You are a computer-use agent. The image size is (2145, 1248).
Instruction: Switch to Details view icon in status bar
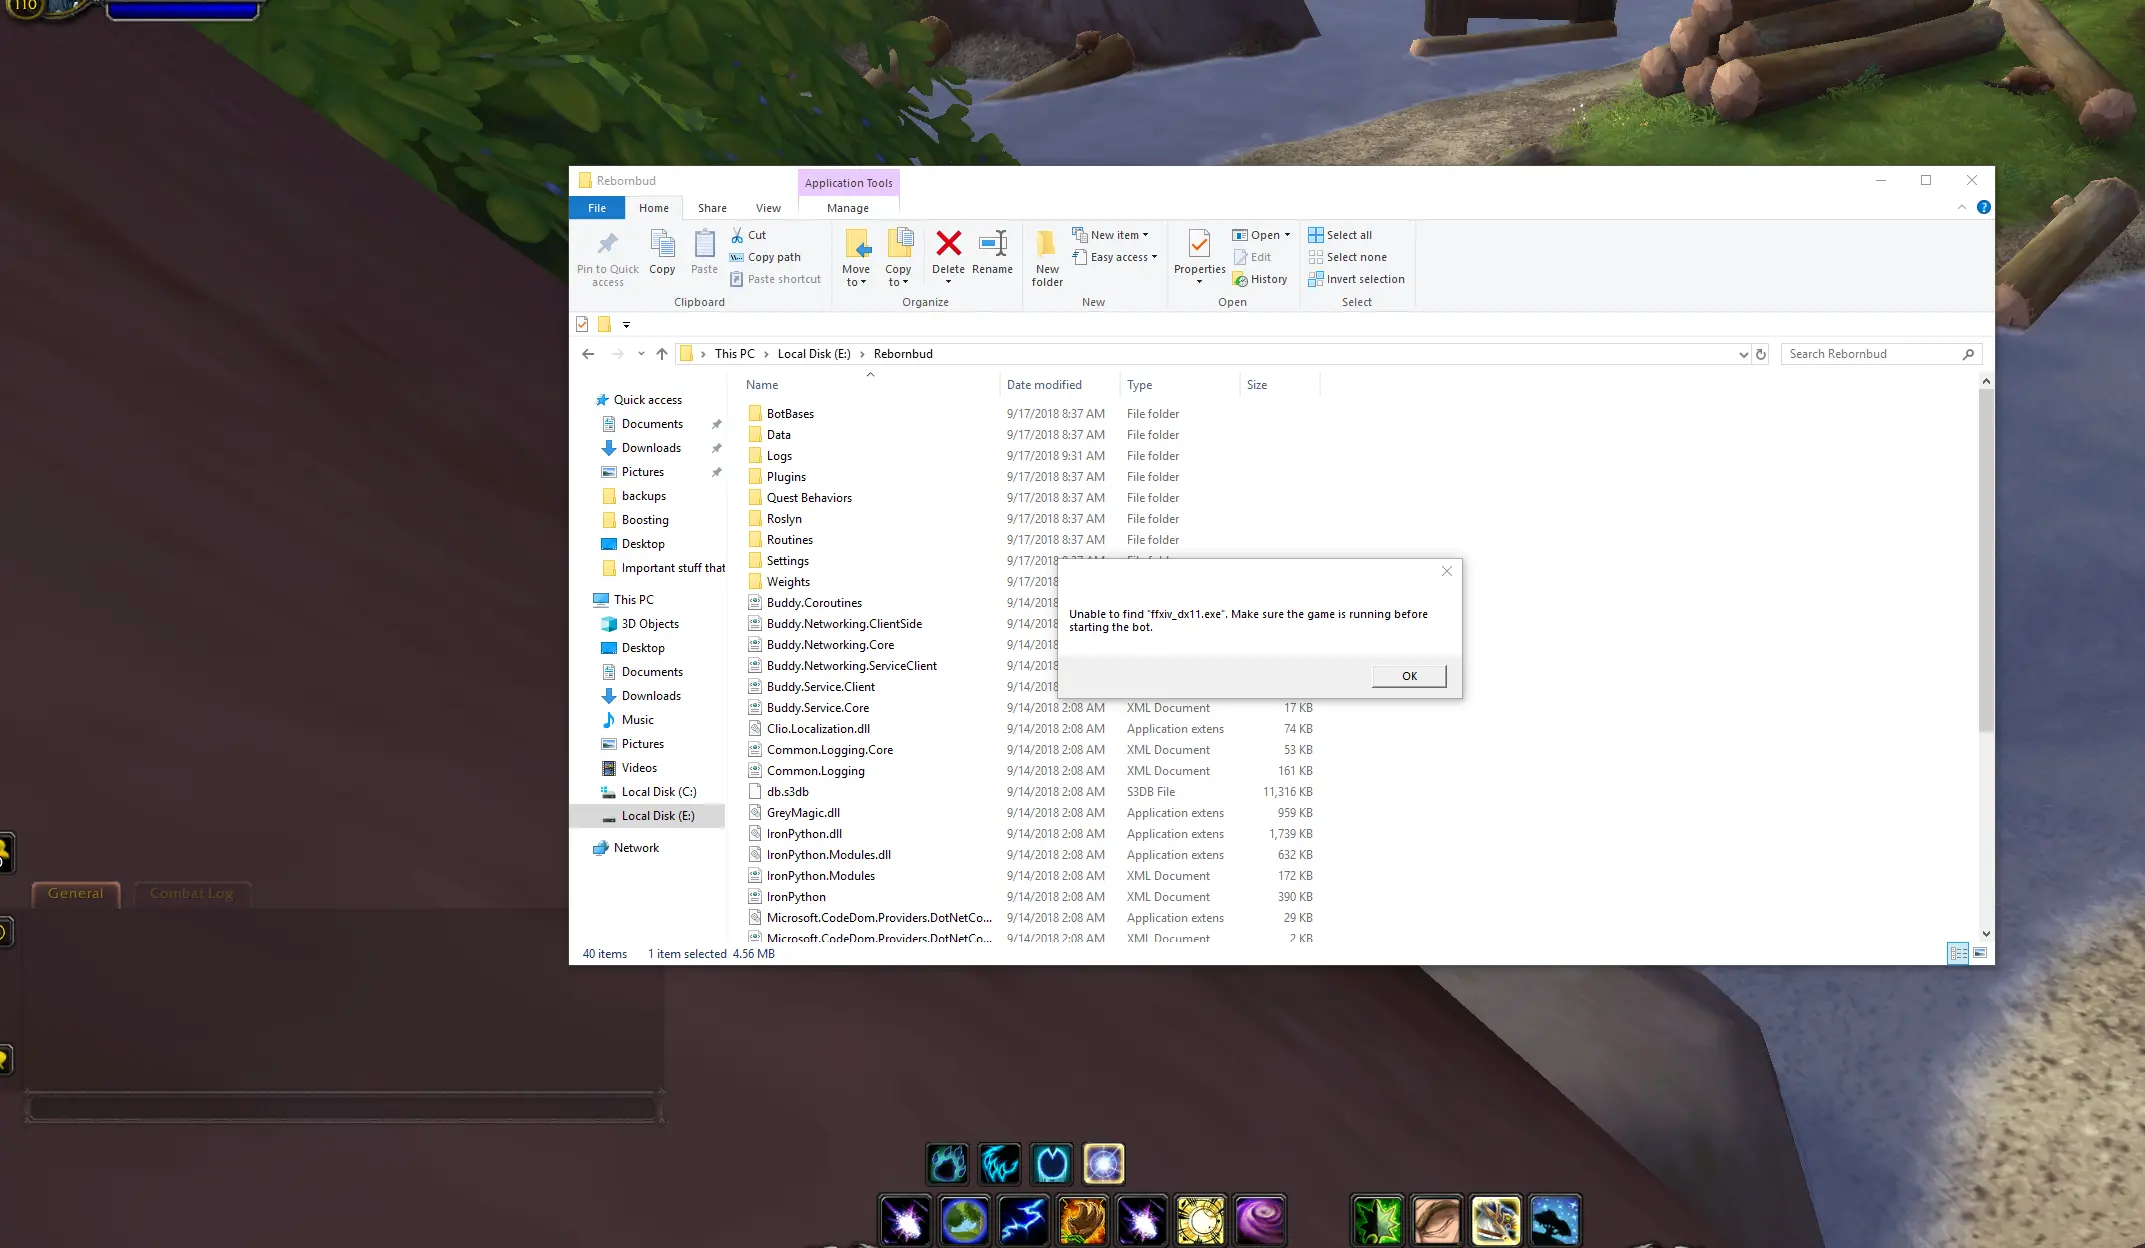[x=1958, y=953]
